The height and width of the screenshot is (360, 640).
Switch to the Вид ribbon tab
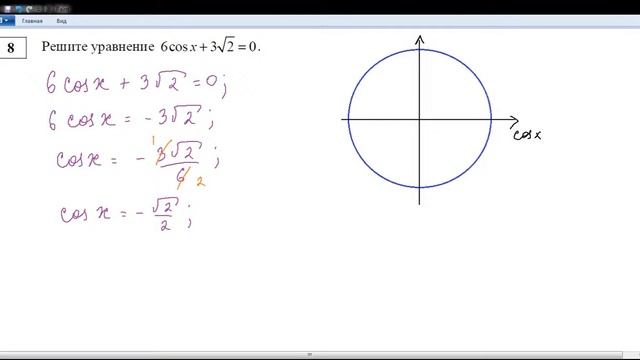click(62, 21)
